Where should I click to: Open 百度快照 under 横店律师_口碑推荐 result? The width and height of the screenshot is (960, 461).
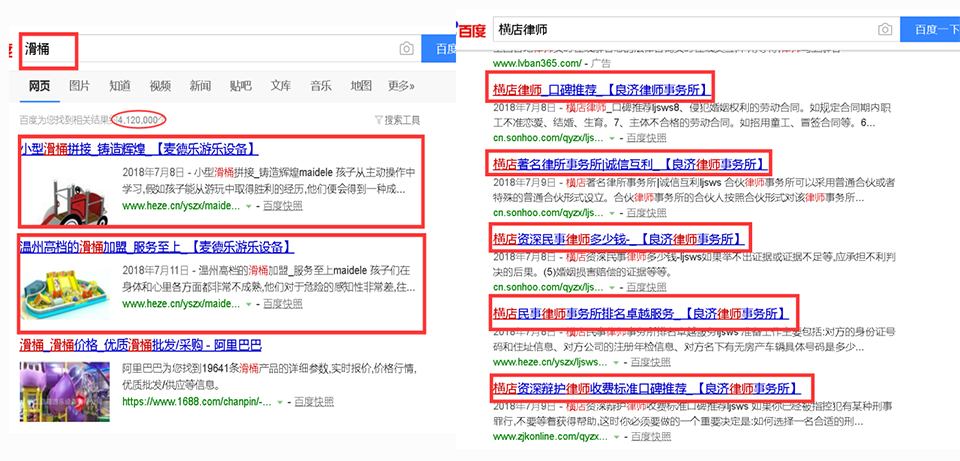coord(647,138)
